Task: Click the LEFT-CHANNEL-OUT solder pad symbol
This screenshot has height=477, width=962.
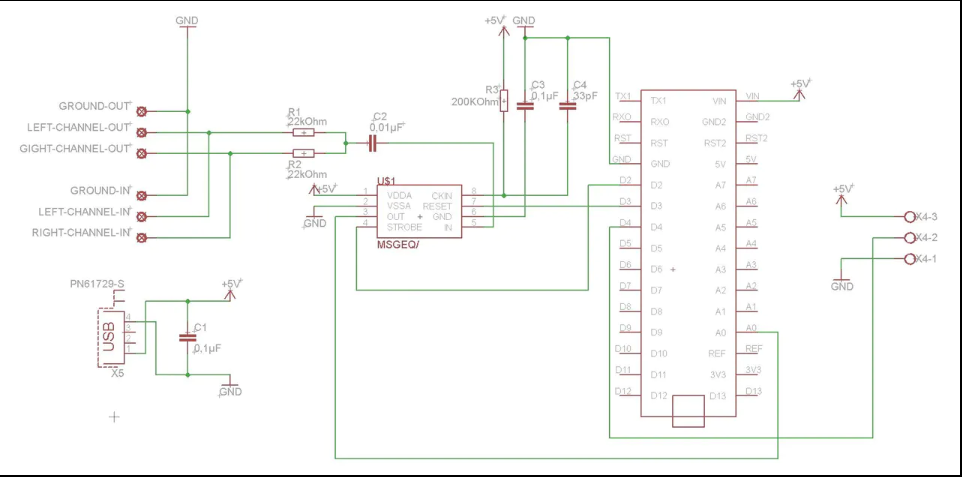Action: click(x=142, y=133)
